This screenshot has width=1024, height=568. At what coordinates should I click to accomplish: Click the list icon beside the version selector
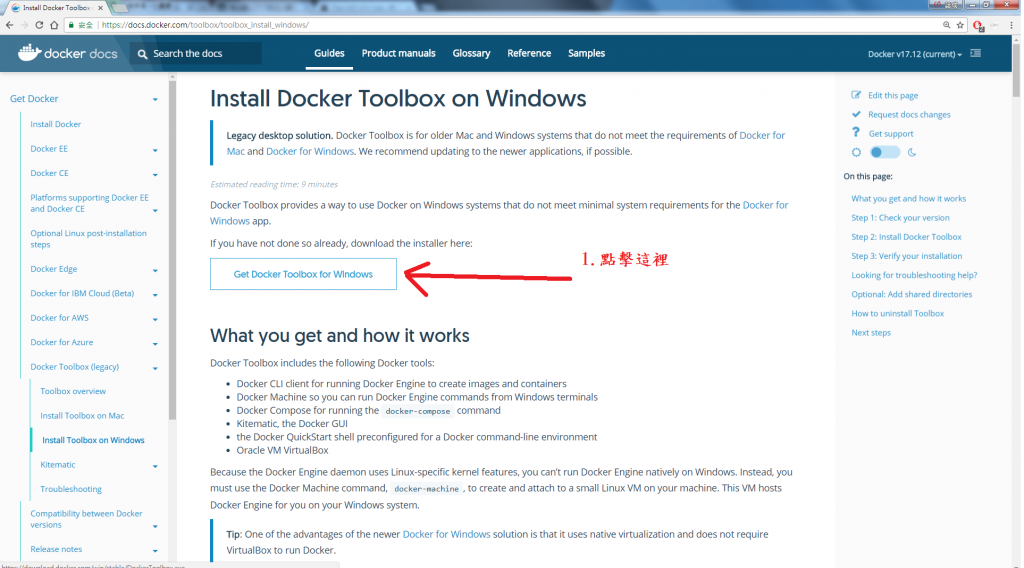tap(976, 53)
